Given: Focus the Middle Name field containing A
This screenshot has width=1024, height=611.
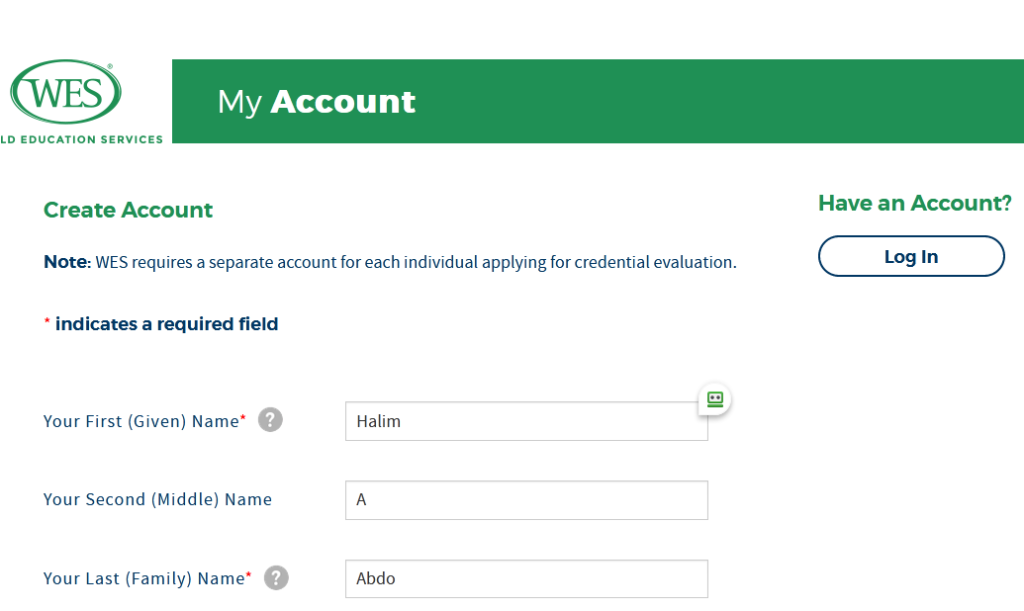Looking at the screenshot, I should (526, 500).
